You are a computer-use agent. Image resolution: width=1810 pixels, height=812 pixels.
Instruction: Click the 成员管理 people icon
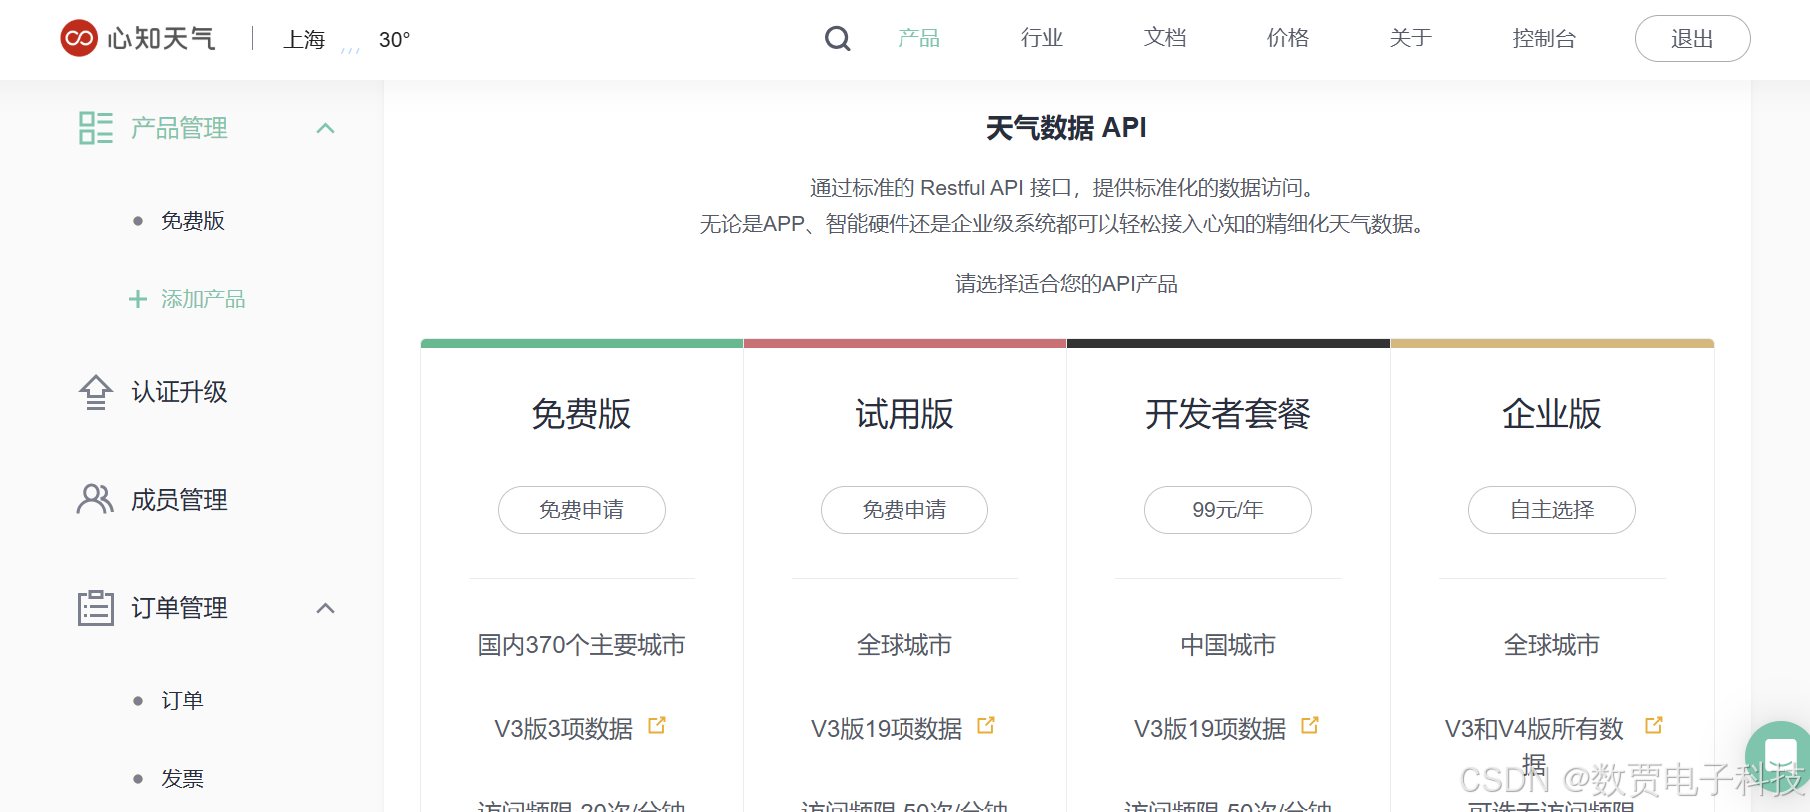click(x=95, y=499)
